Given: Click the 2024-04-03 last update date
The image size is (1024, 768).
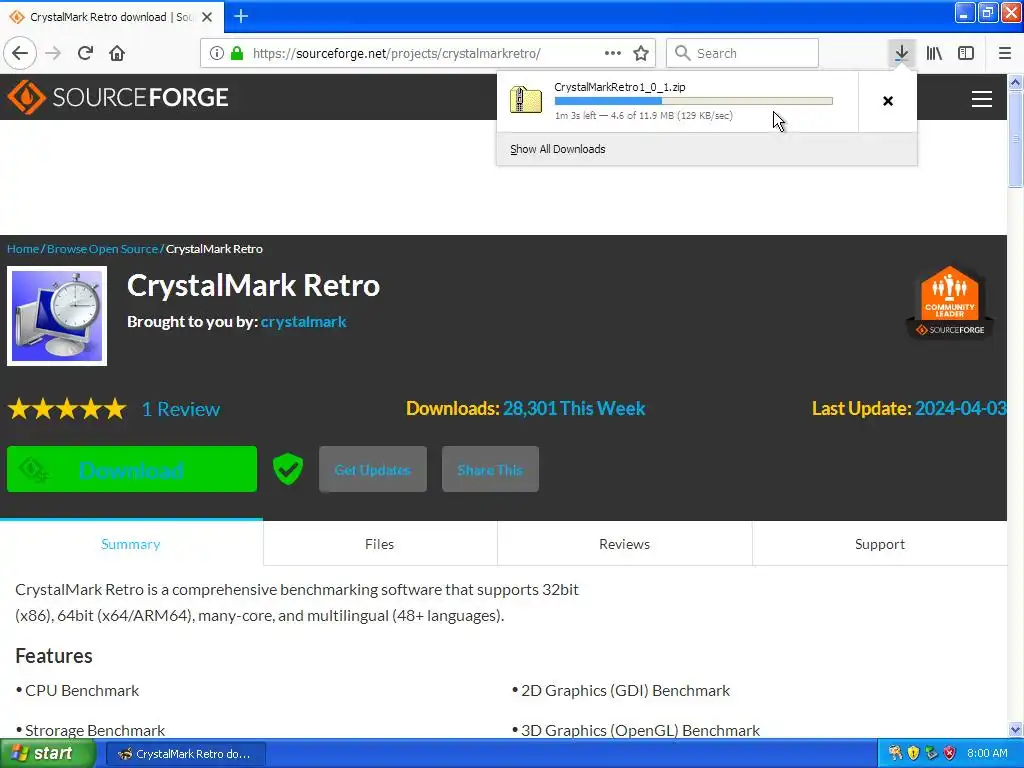Looking at the screenshot, I should point(961,408).
